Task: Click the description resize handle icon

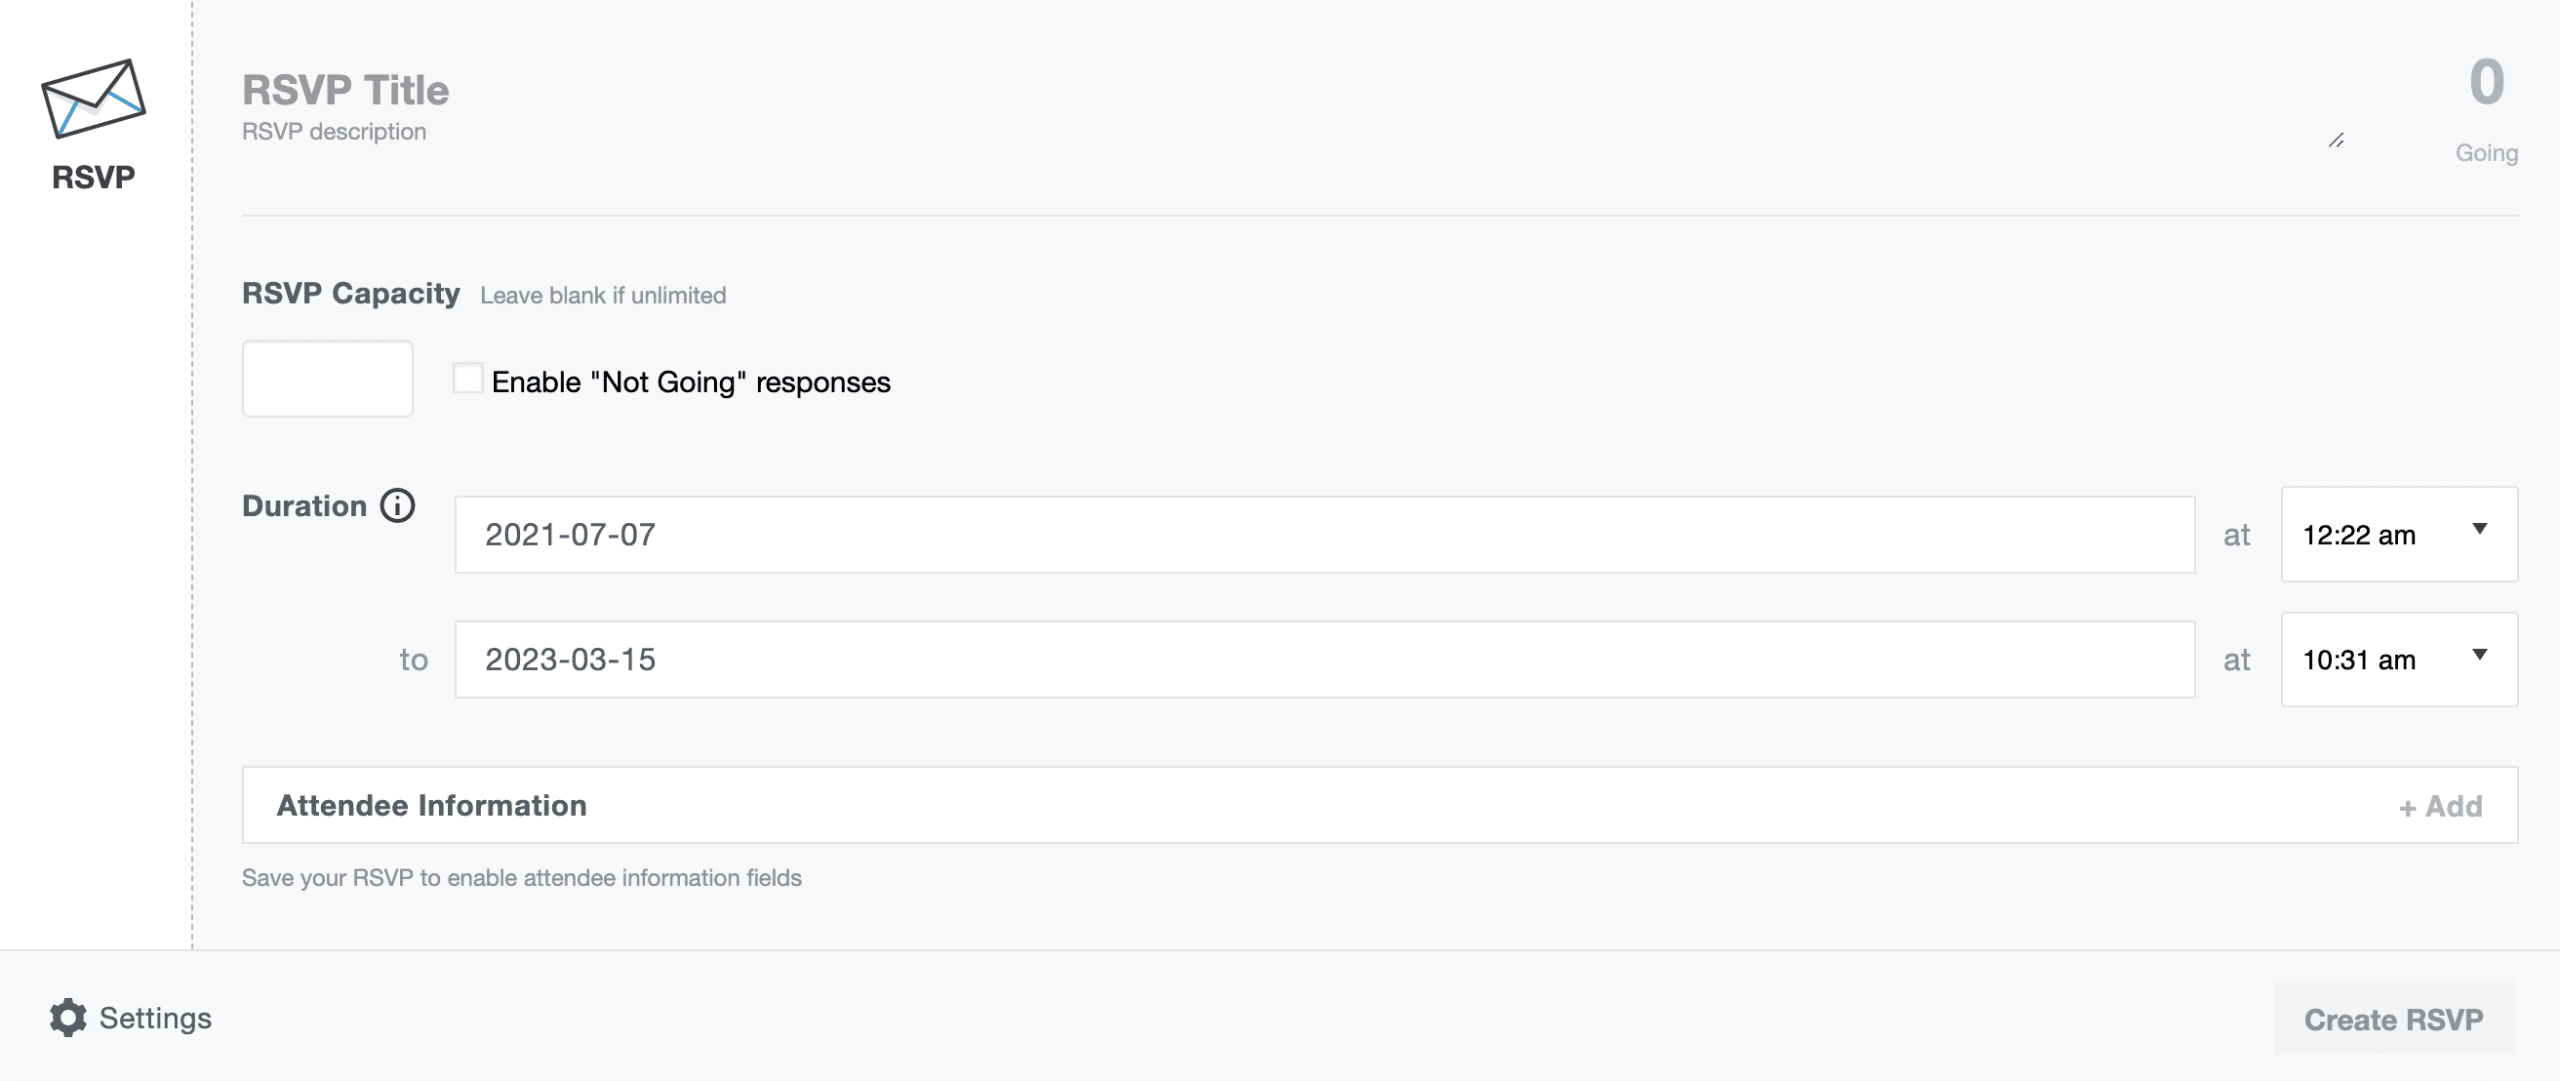Action: pyautogui.click(x=2336, y=141)
